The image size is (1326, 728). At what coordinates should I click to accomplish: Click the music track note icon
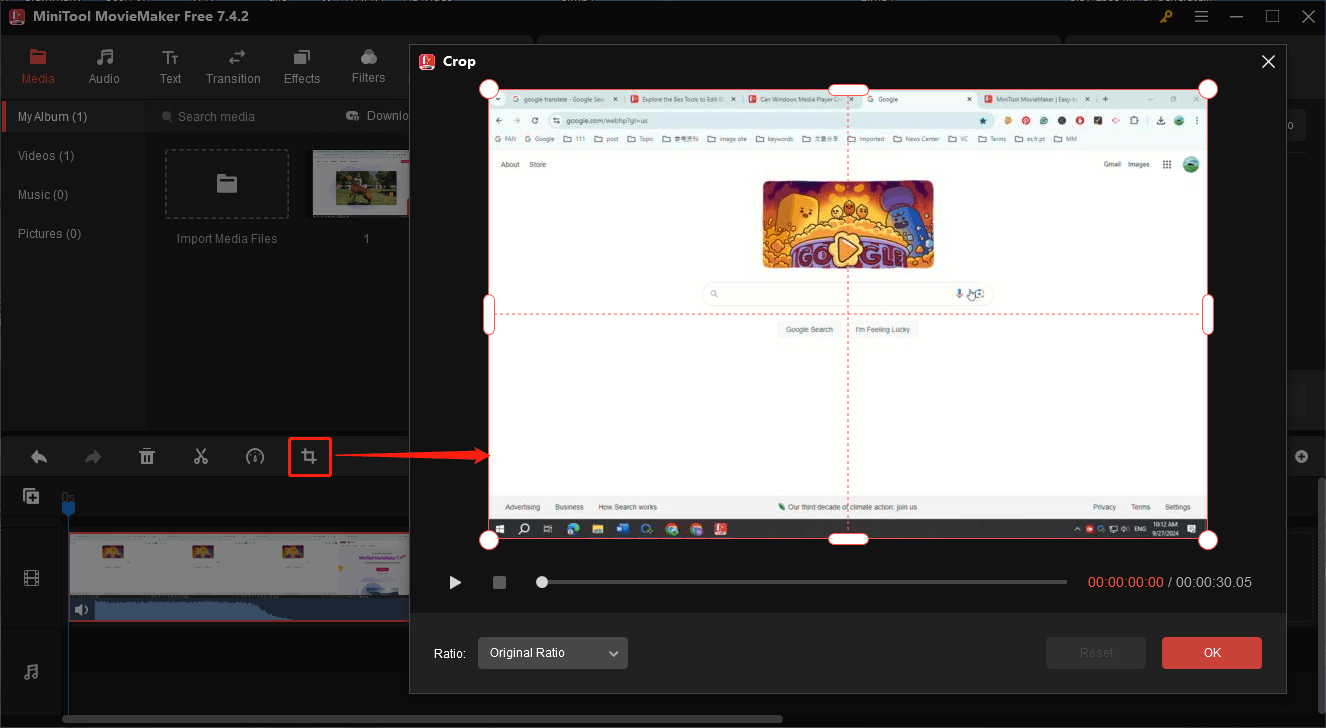click(31, 672)
